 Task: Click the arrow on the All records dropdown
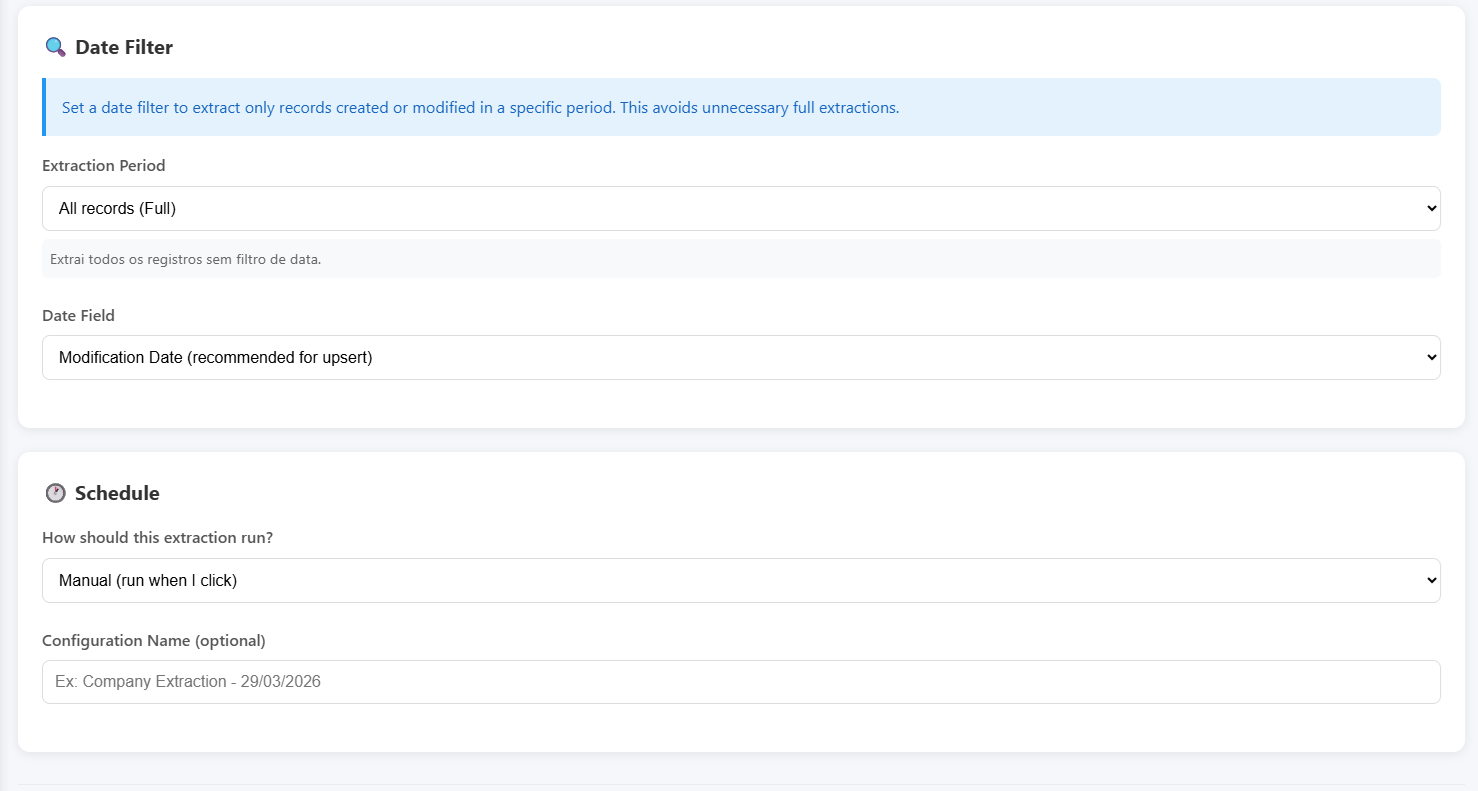pos(1431,208)
